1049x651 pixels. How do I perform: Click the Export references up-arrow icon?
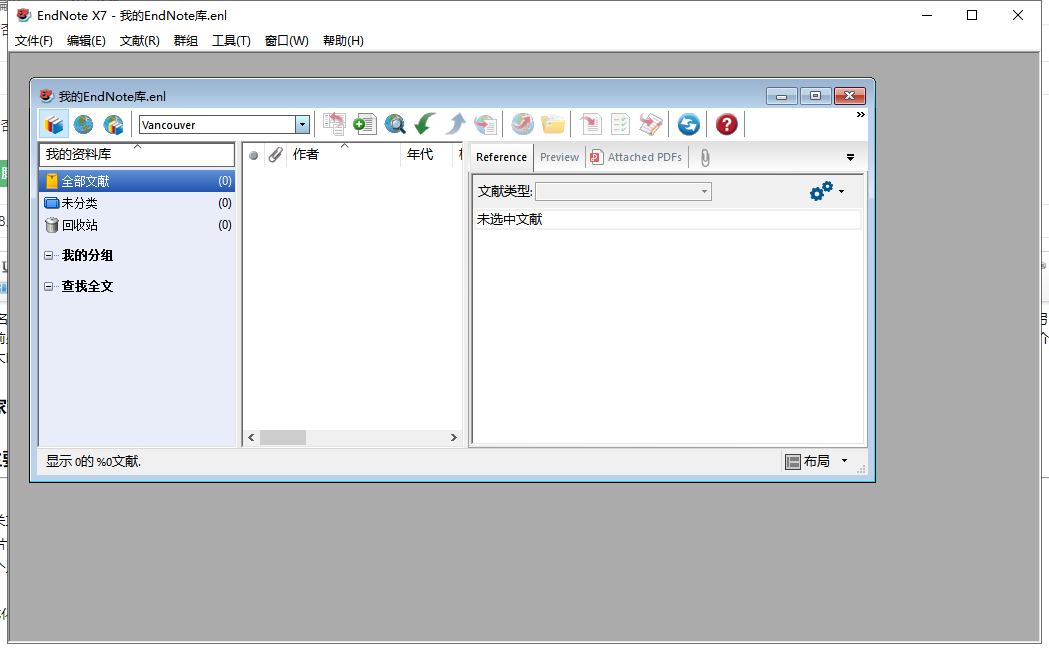(454, 124)
